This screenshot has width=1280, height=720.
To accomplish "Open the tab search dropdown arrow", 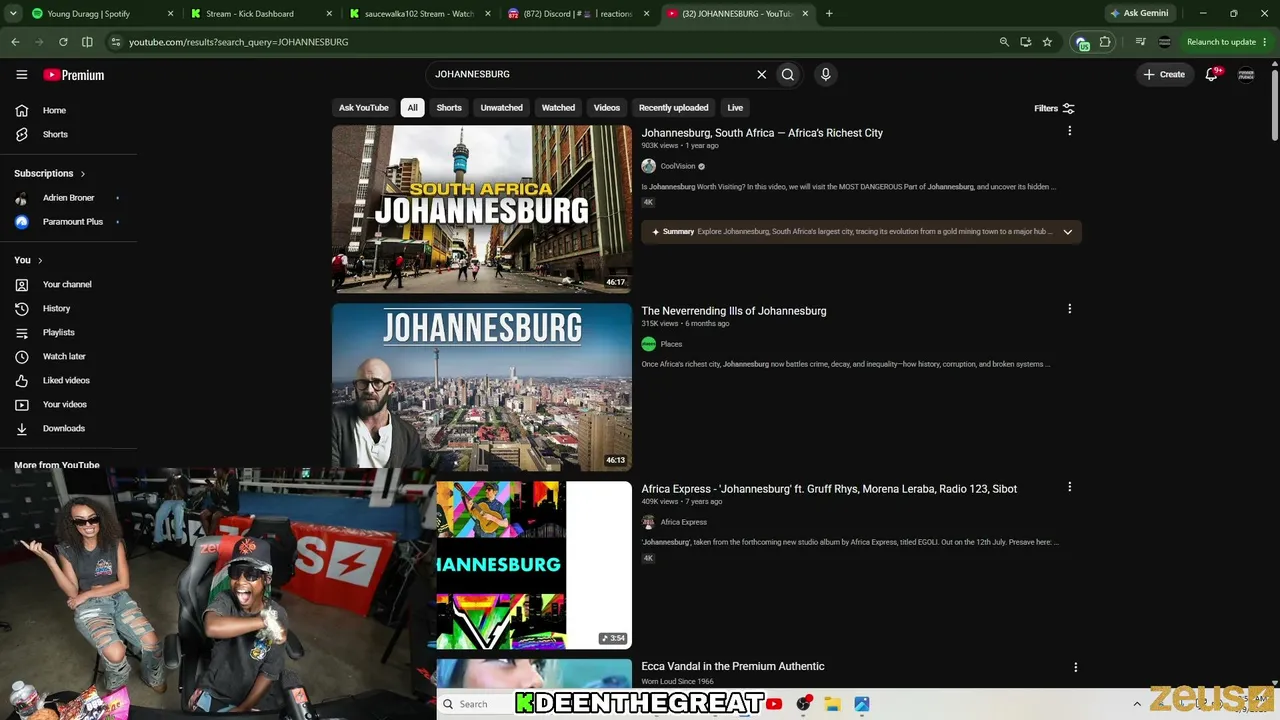I will click(12, 14).
